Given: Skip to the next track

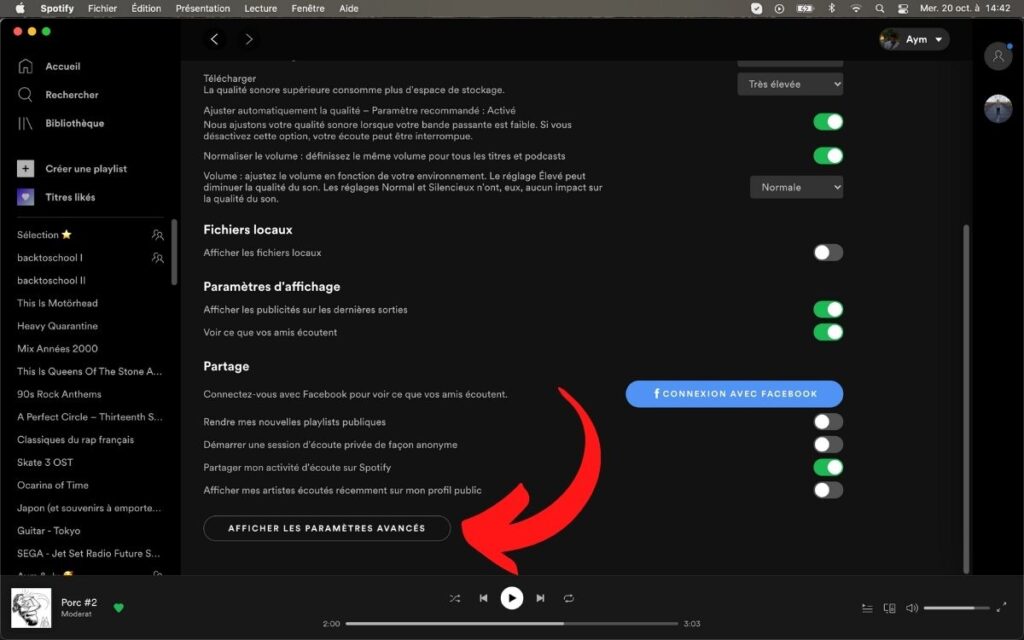Looking at the screenshot, I should (x=540, y=598).
